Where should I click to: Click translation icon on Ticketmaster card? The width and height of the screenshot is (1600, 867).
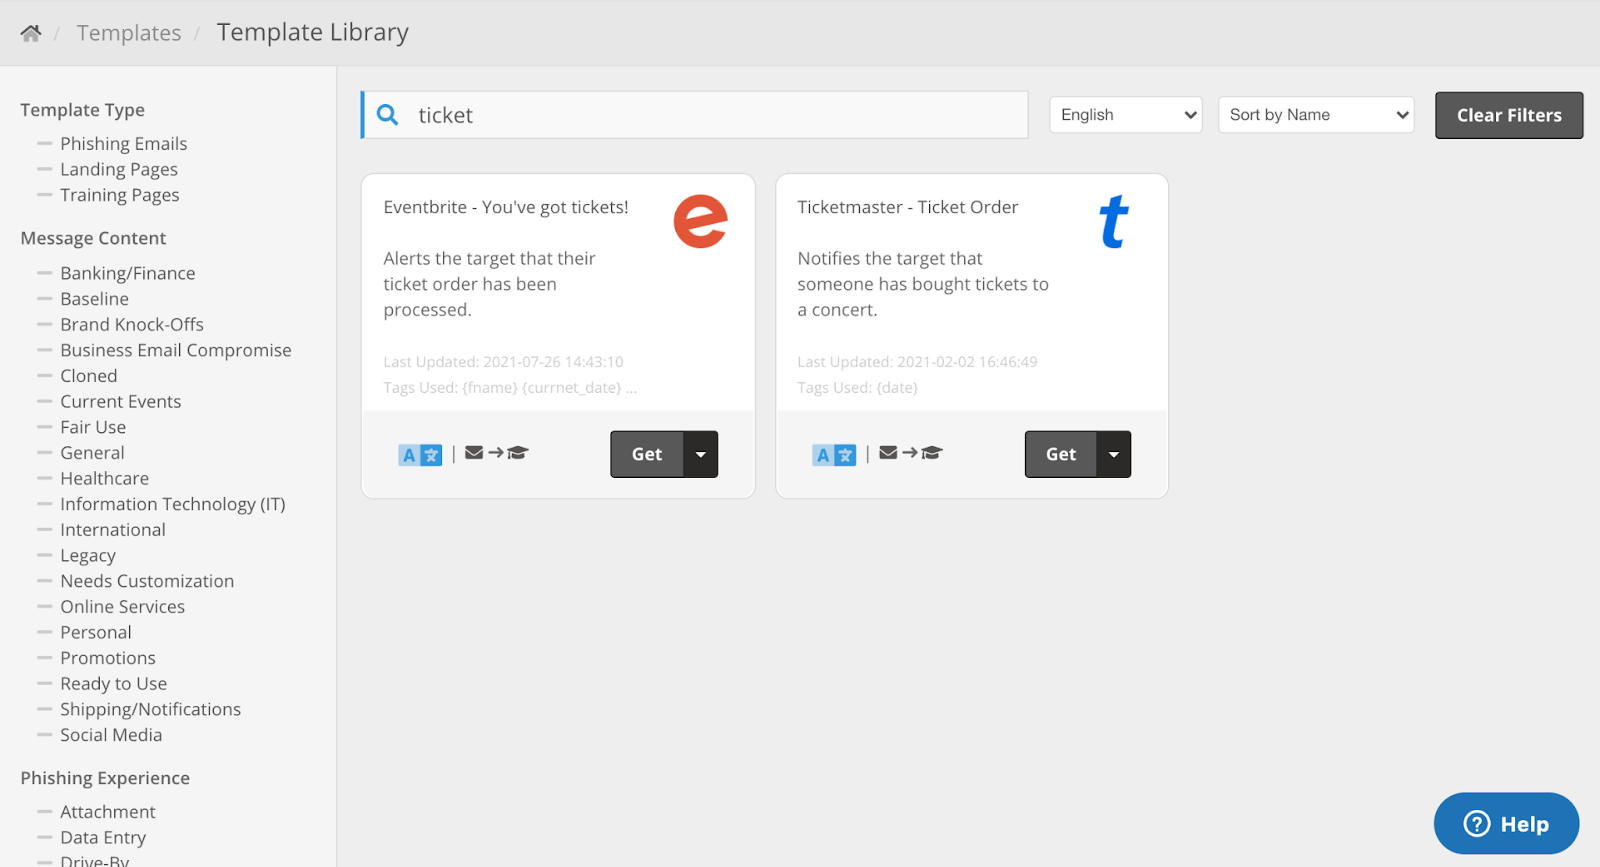click(834, 455)
